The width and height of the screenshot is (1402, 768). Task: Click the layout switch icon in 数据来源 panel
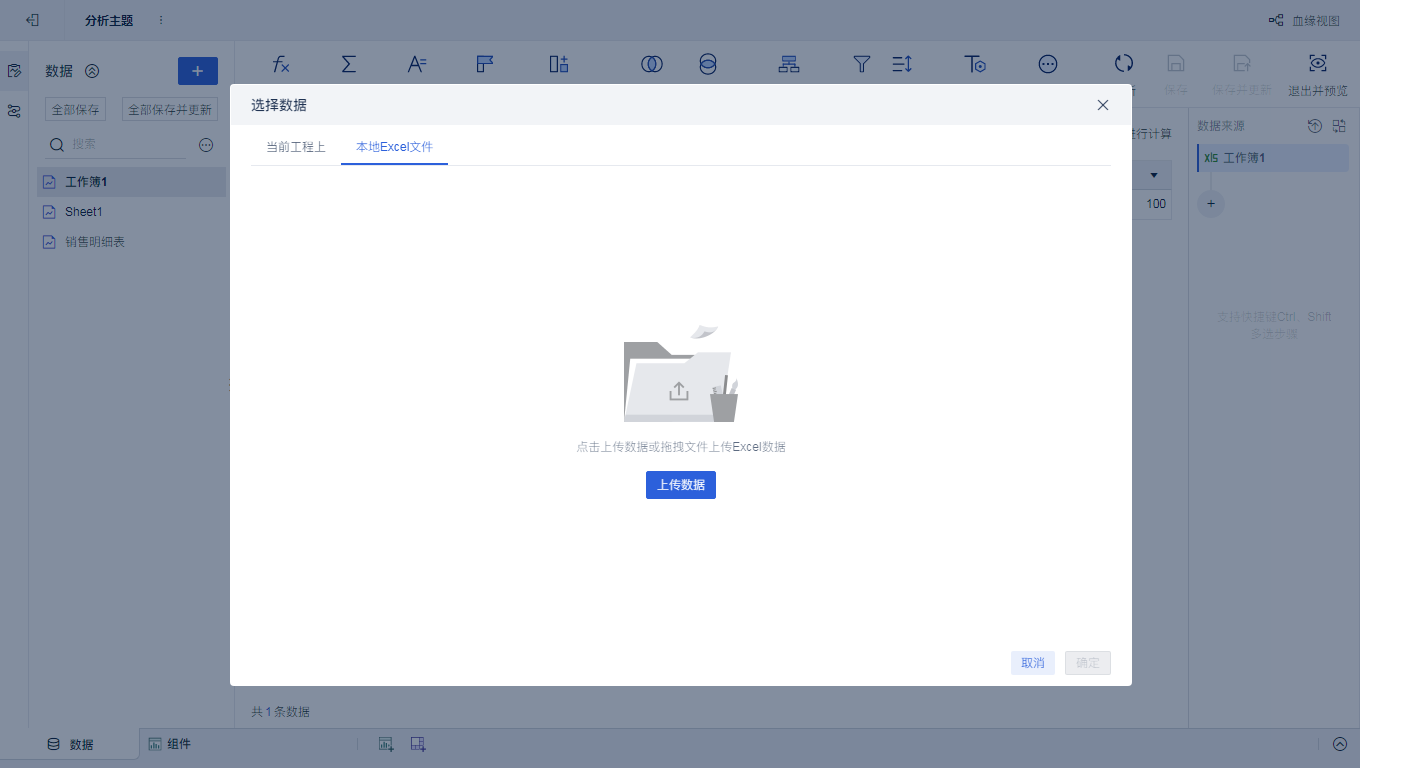coord(1339,126)
